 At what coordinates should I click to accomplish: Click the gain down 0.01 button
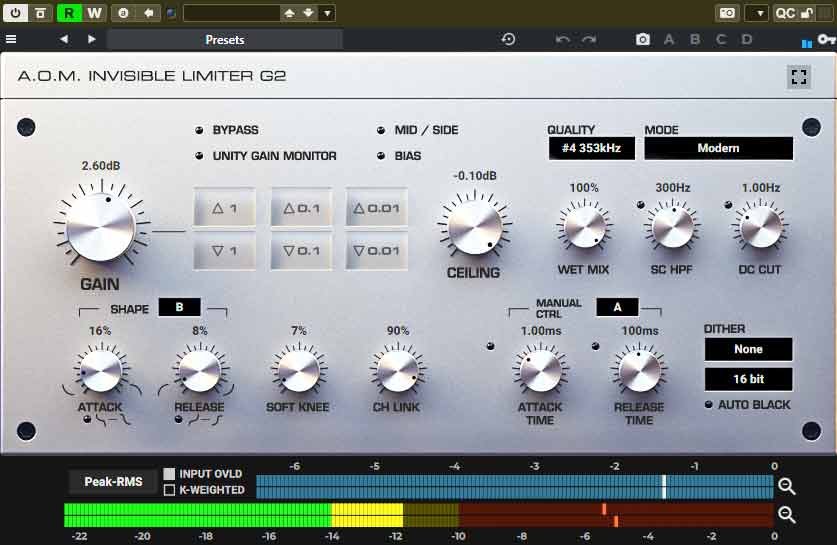[x=376, y=250]
